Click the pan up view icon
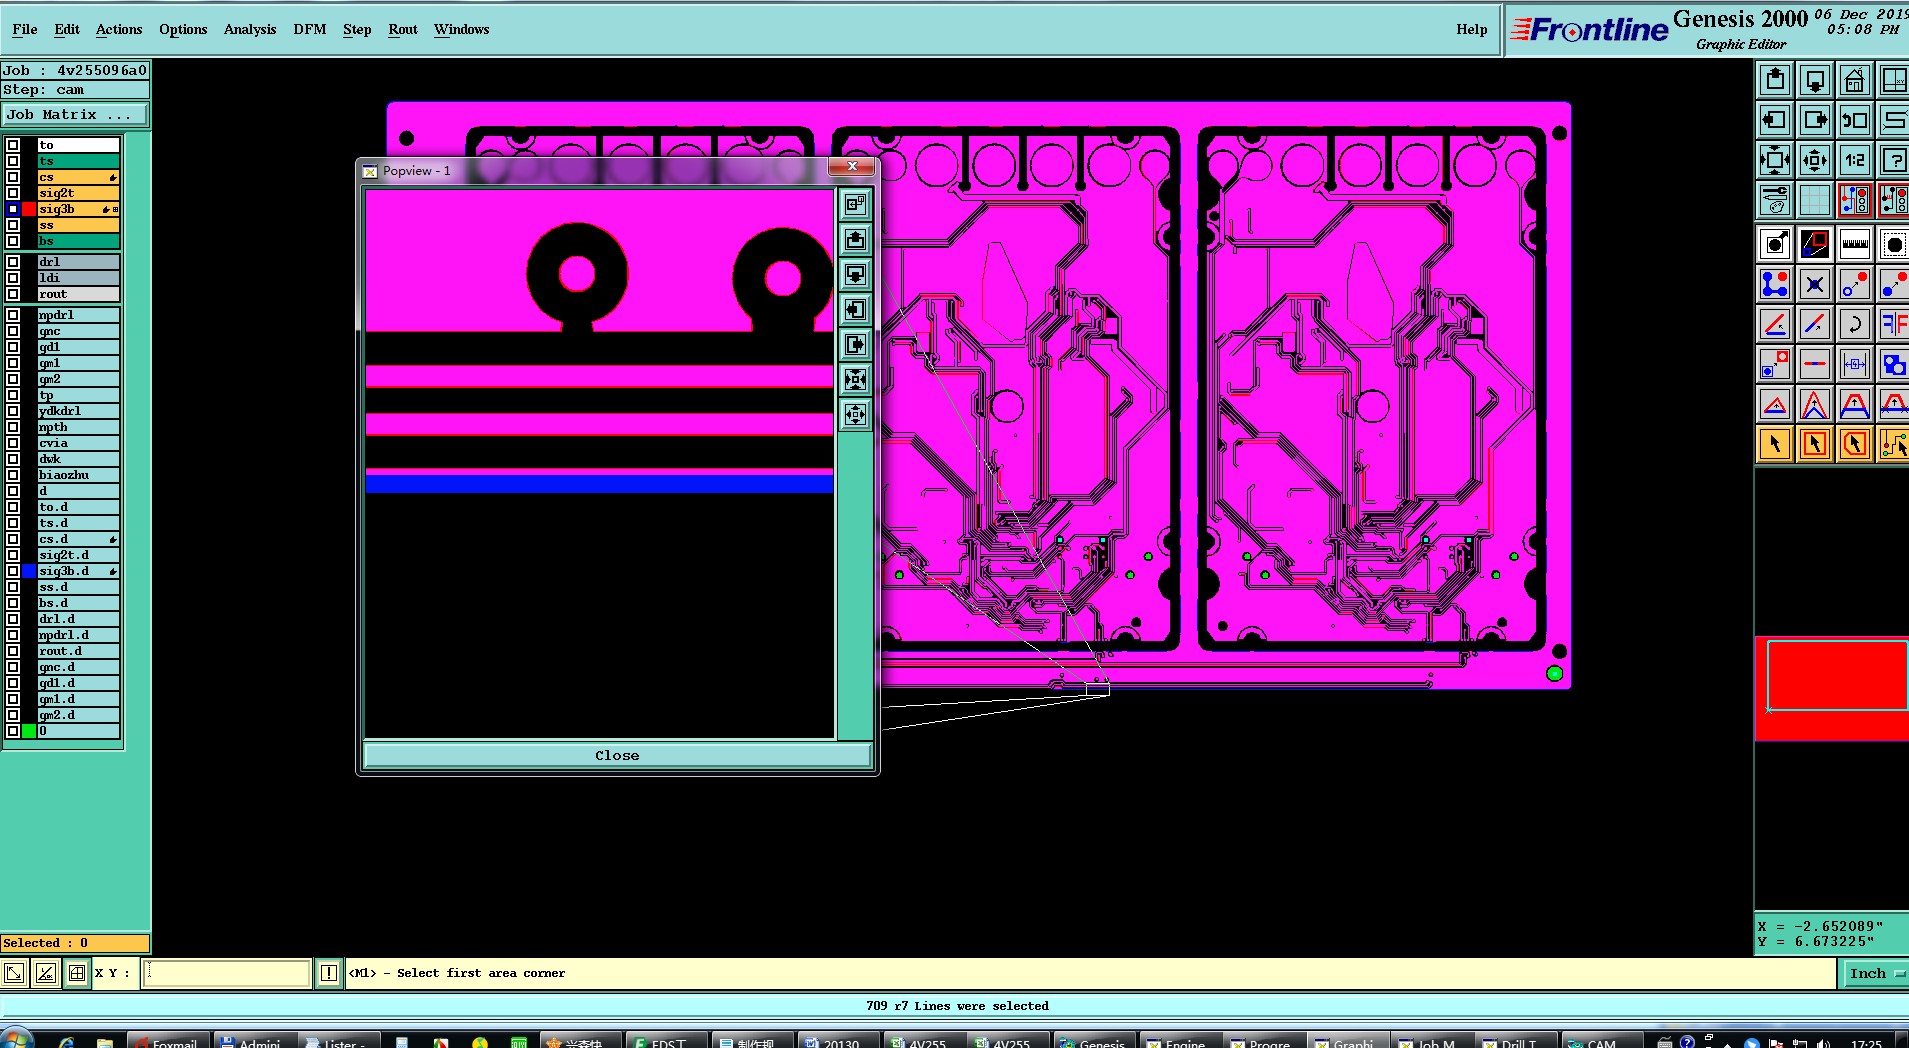The height and width of the screenshot is (1048, 1909). (1775, 80)
